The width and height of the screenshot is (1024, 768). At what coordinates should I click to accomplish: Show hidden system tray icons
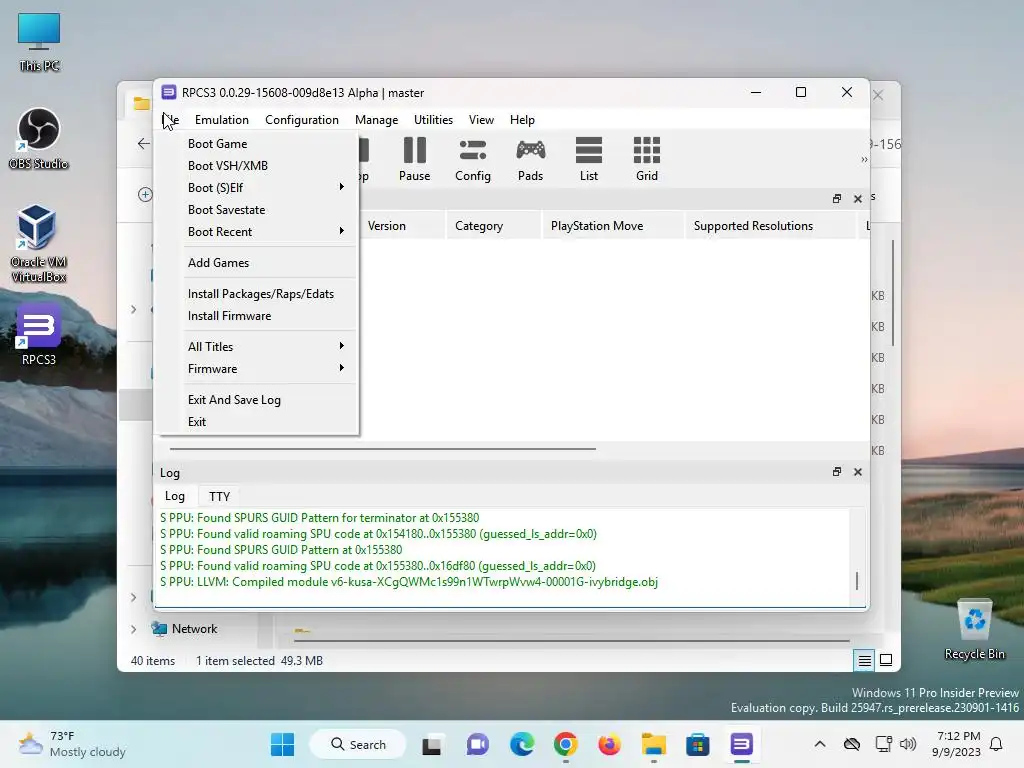[820, 744]
